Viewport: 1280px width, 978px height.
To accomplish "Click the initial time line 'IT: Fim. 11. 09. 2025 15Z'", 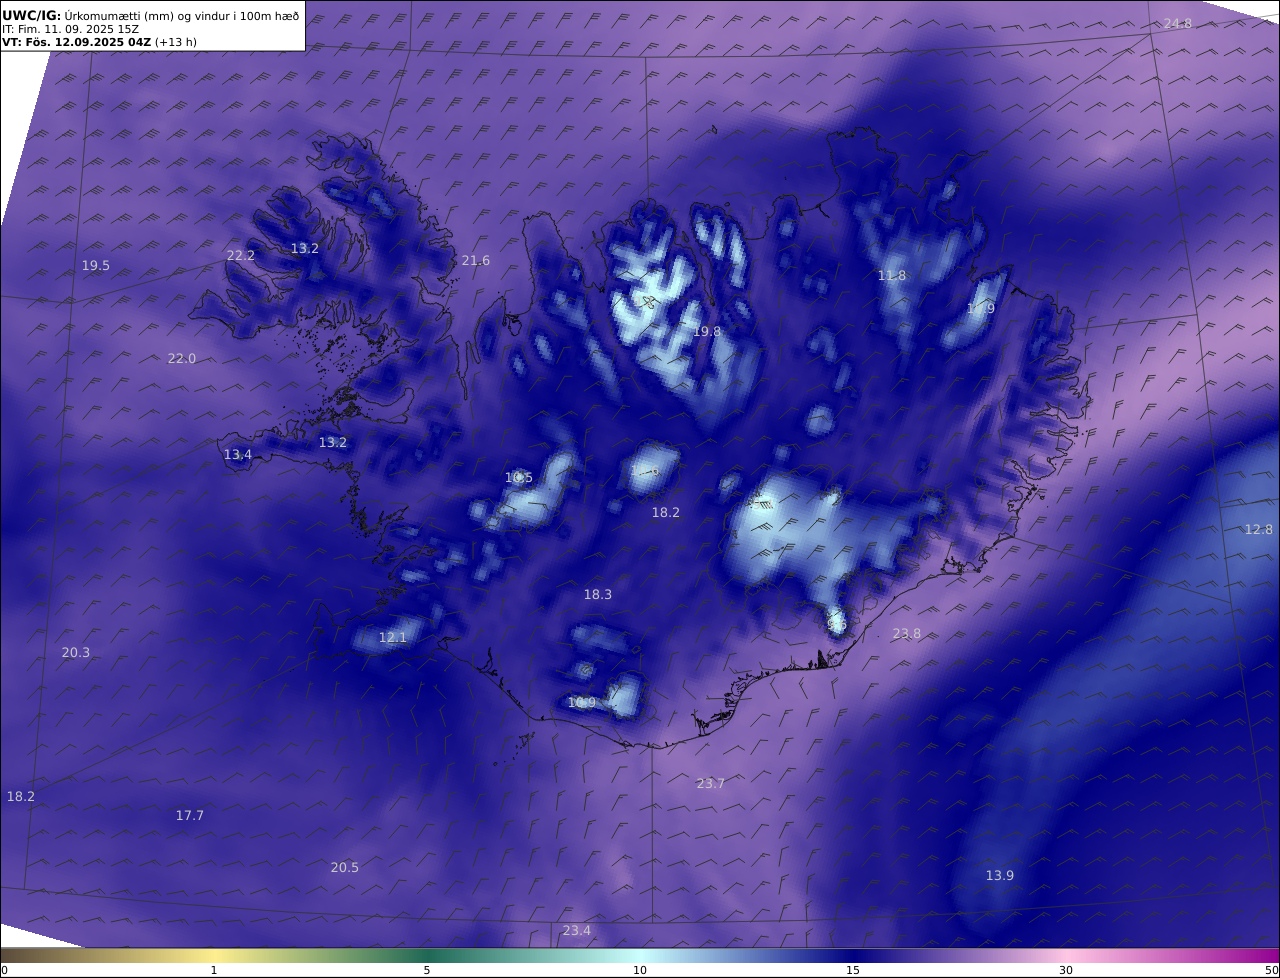I will click(70, 30).
